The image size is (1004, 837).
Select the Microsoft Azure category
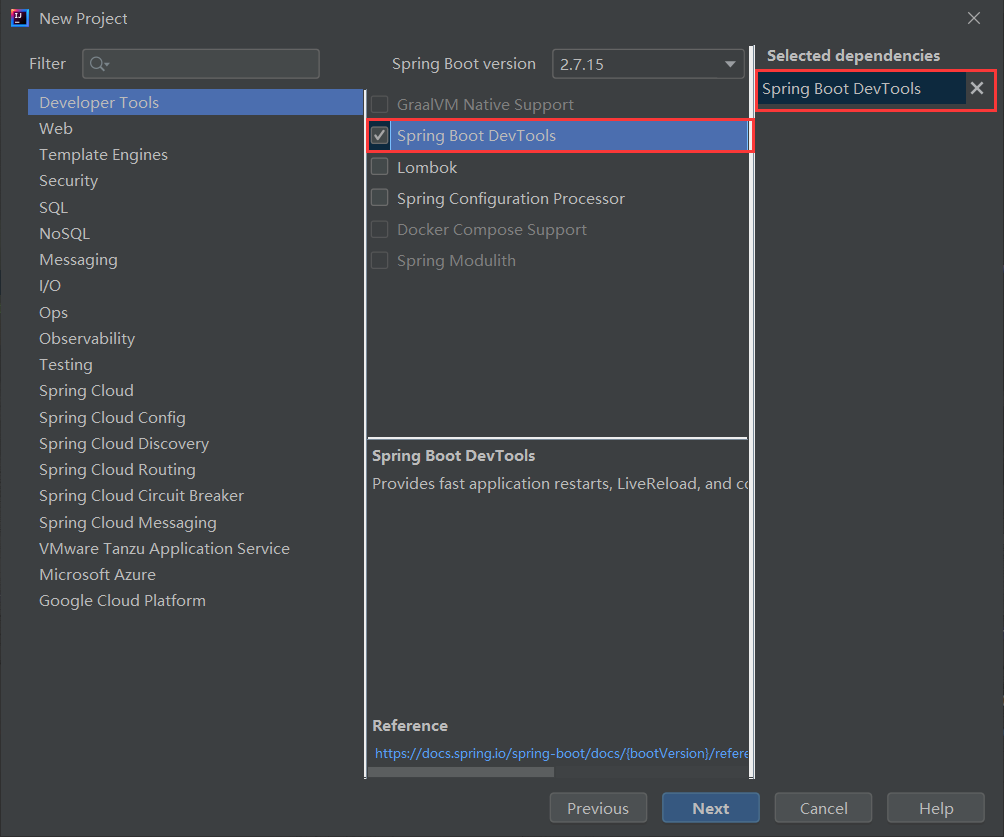coord(97,574)
